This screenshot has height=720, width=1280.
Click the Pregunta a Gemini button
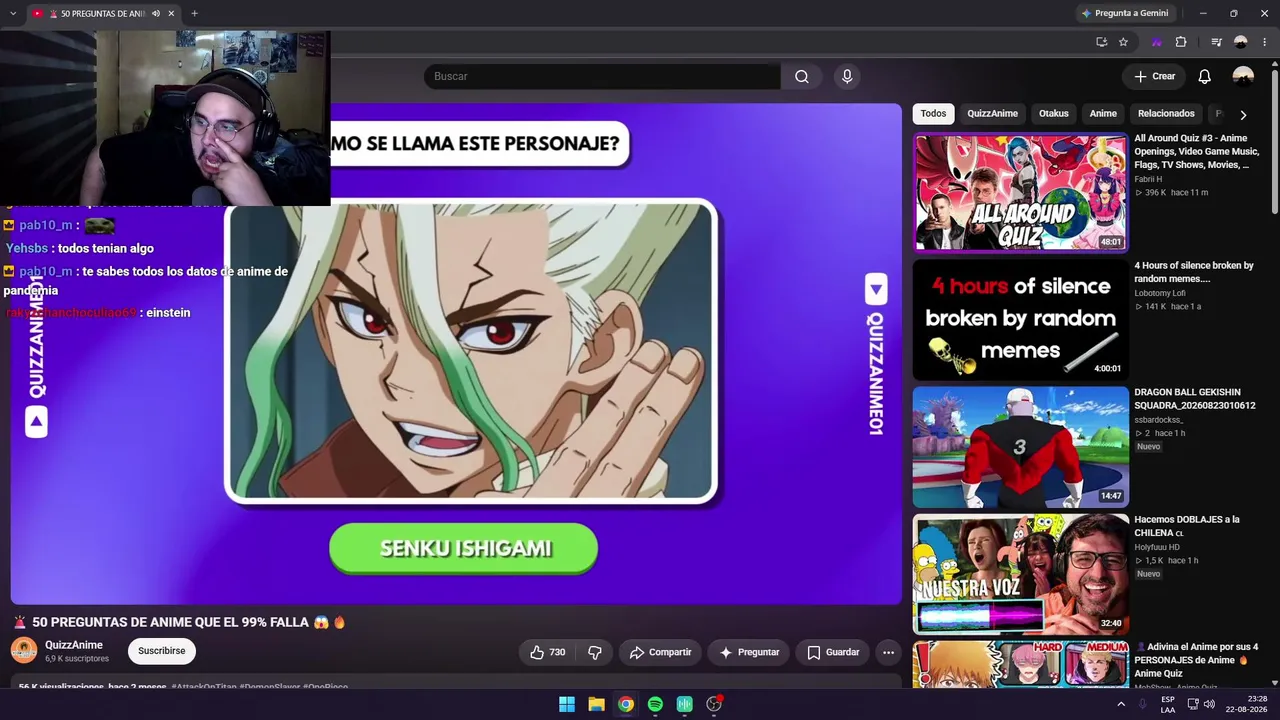1125,13
